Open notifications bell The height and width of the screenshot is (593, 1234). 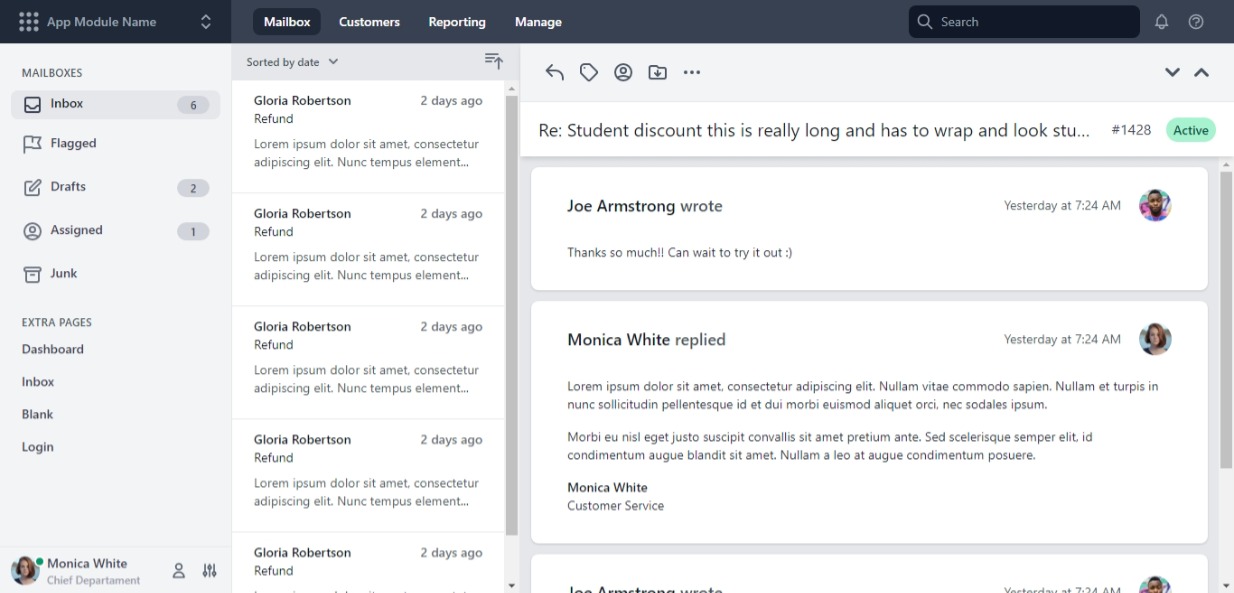click(1161, 21)
